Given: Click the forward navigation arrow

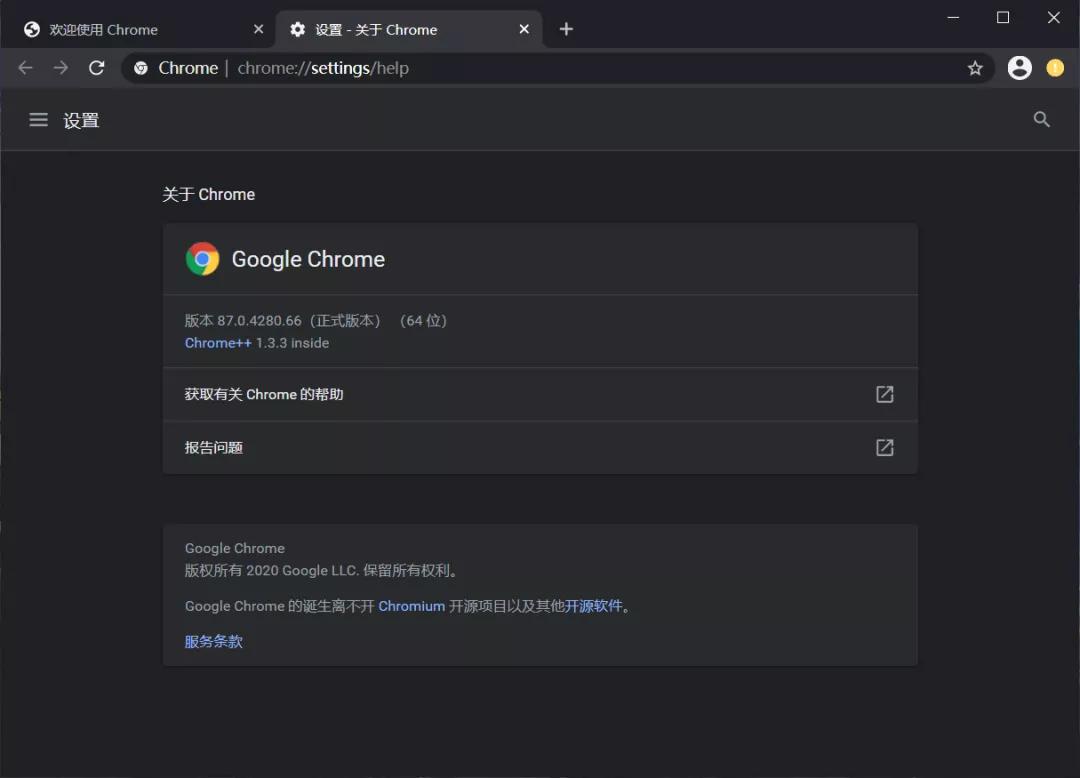Looking at the screenshot, I should (x=60, y=67).
